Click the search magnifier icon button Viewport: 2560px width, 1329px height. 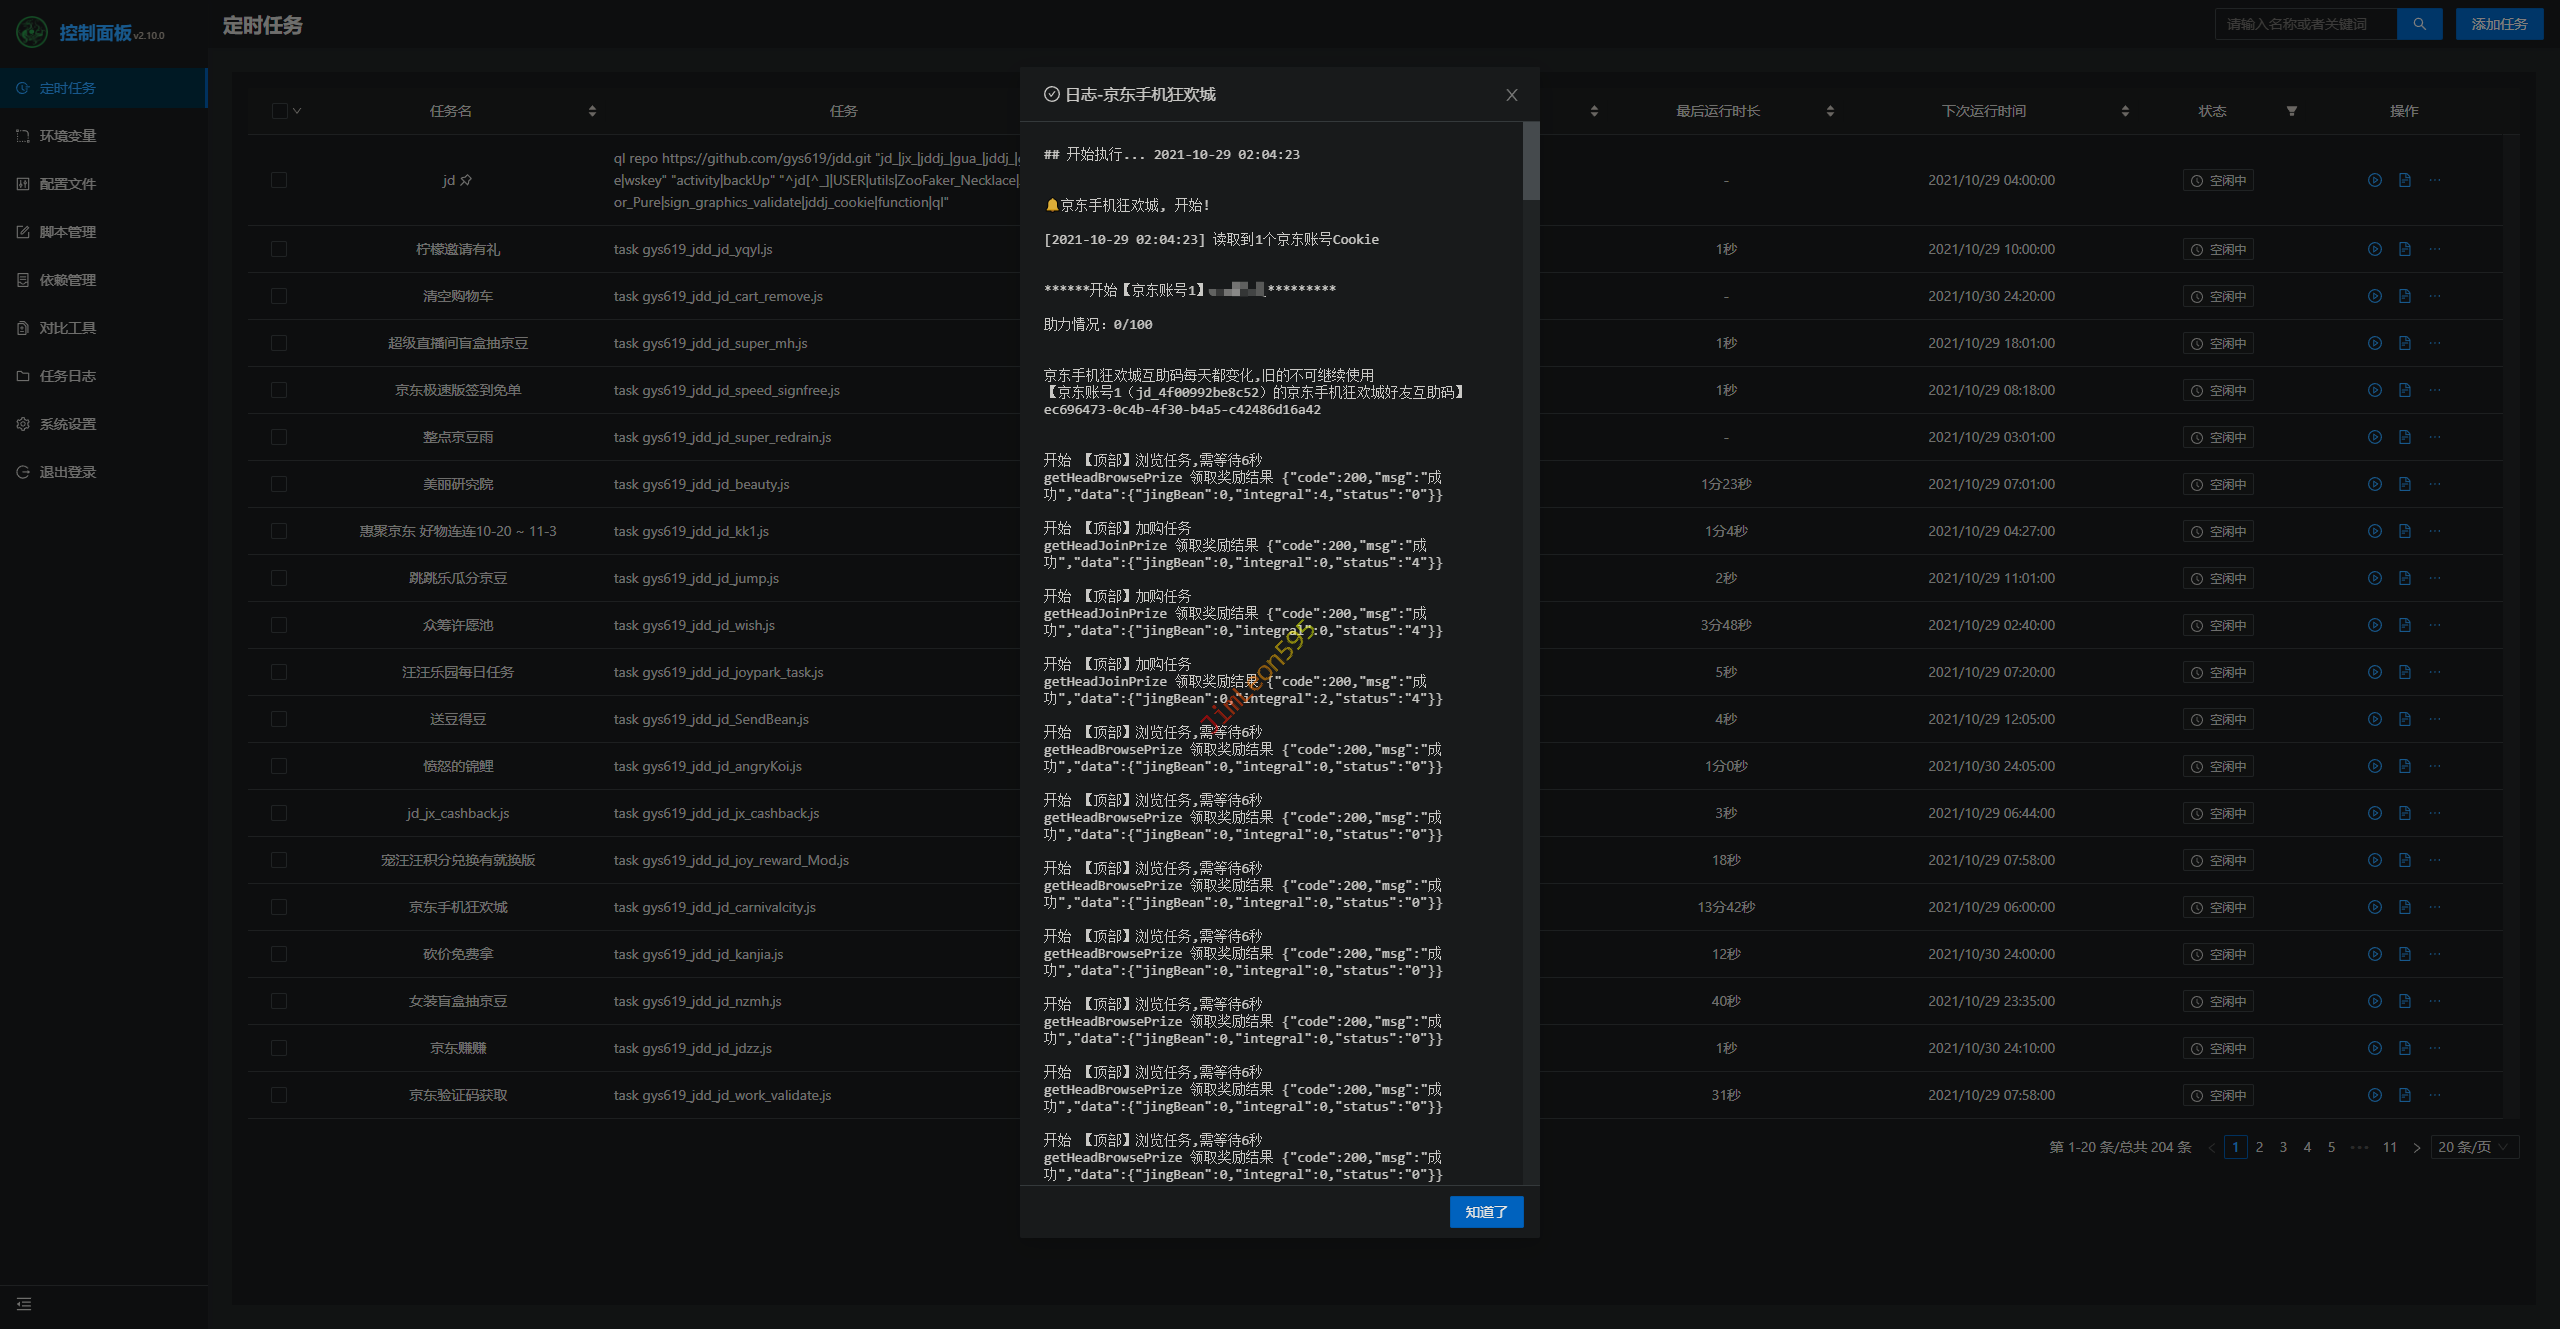click(x=2419, y=24)
